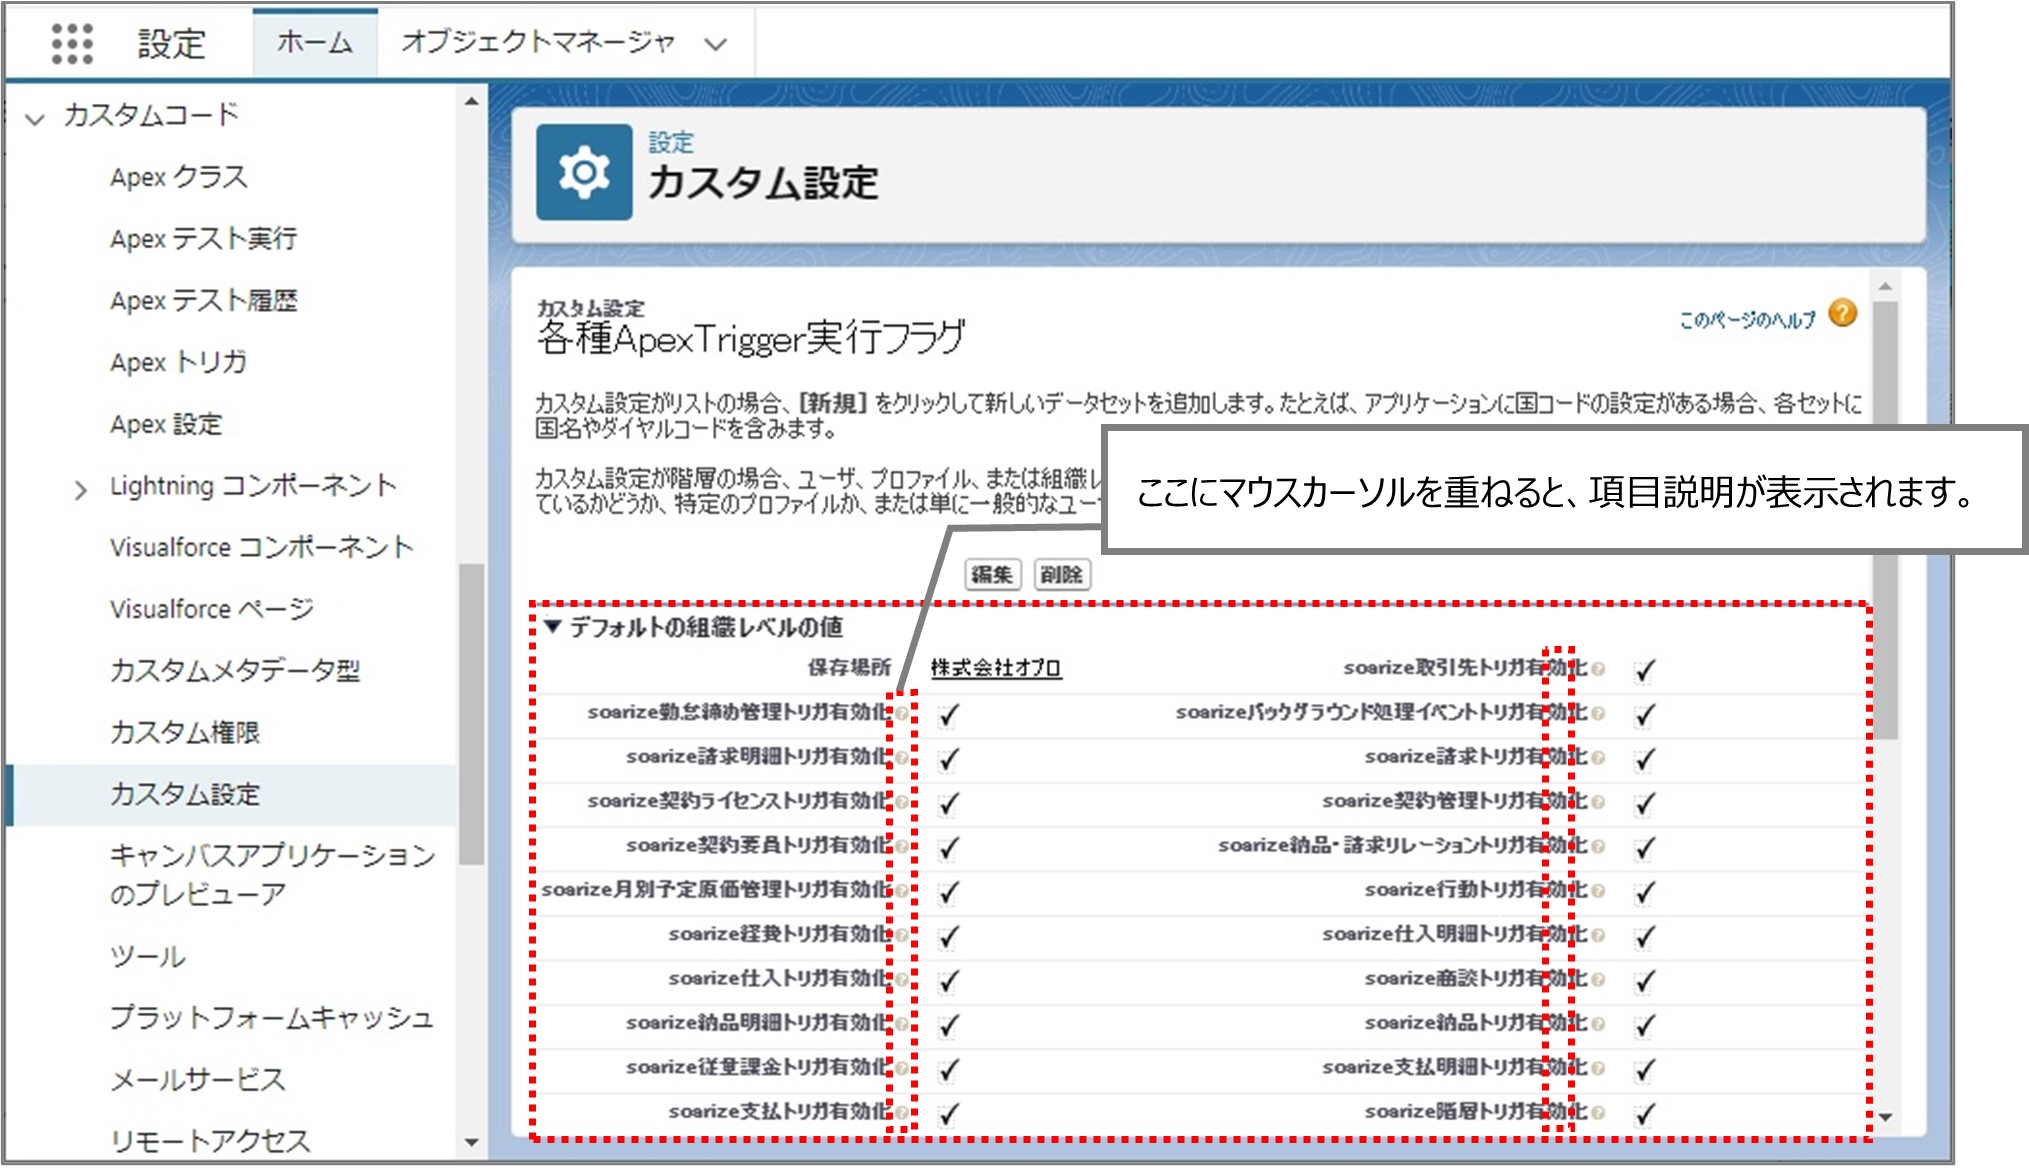Click help icon beside soarize支払トリガ有効化

pyautogui.click(x=902, y=1113)
